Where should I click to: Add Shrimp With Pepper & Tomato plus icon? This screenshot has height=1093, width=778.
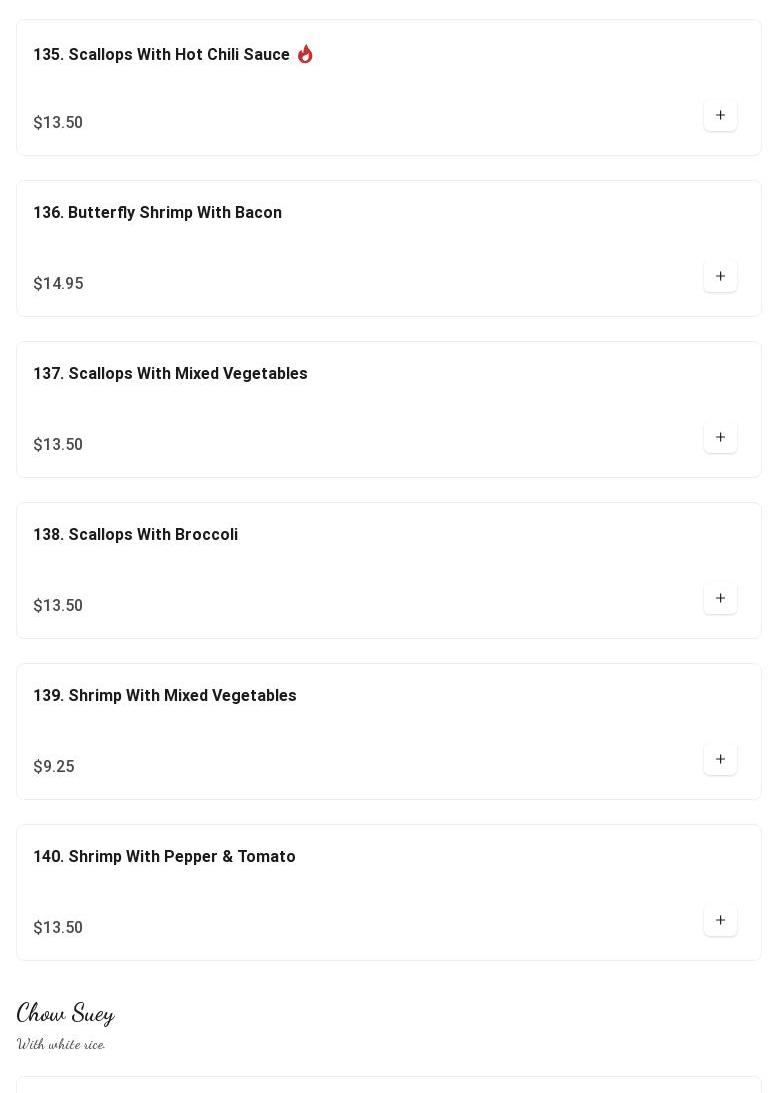720,920
